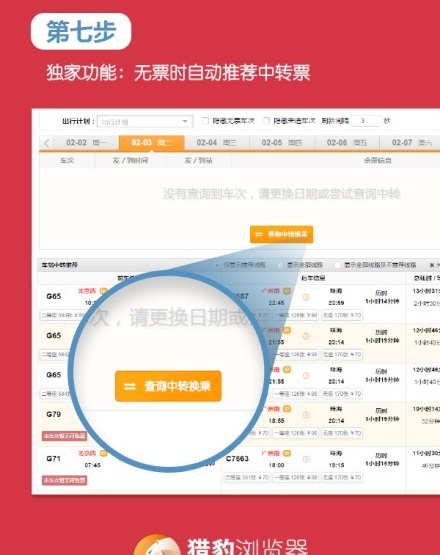Click the round clock icon on C7663 row
This screenshot has height=555, width=440.
pos(306,459)
